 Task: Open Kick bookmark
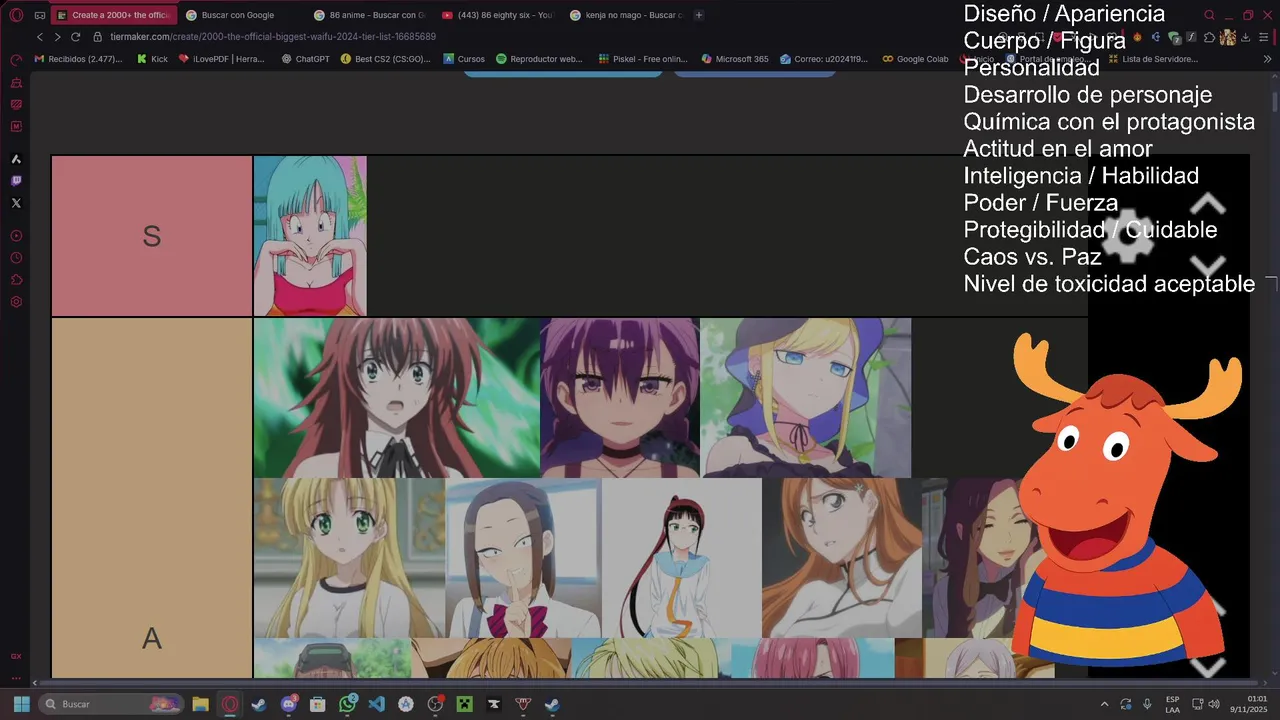coord(152,59)
